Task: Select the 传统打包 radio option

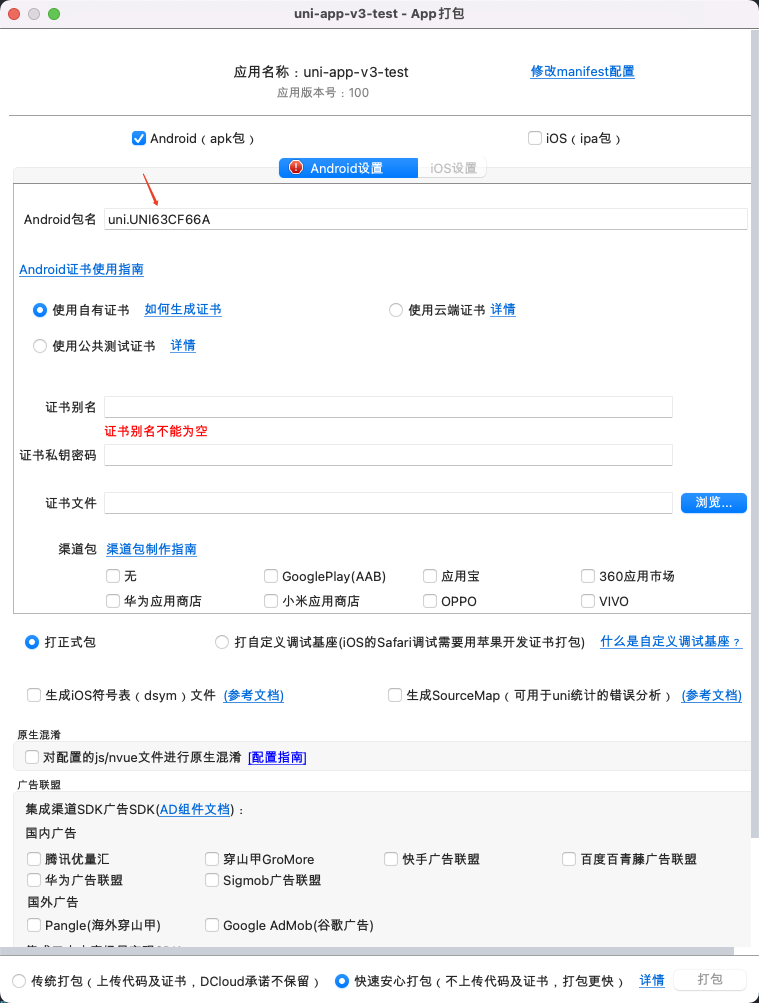Action: [19, 981]
